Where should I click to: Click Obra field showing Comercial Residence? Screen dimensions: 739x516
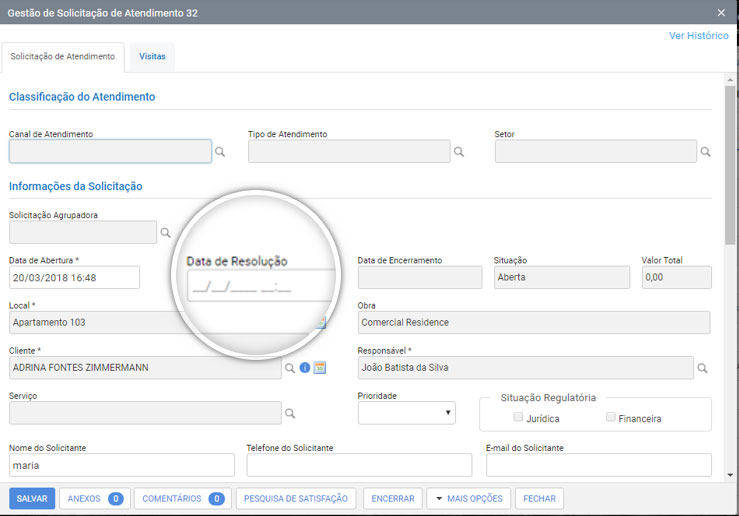[x=534, y=322]
